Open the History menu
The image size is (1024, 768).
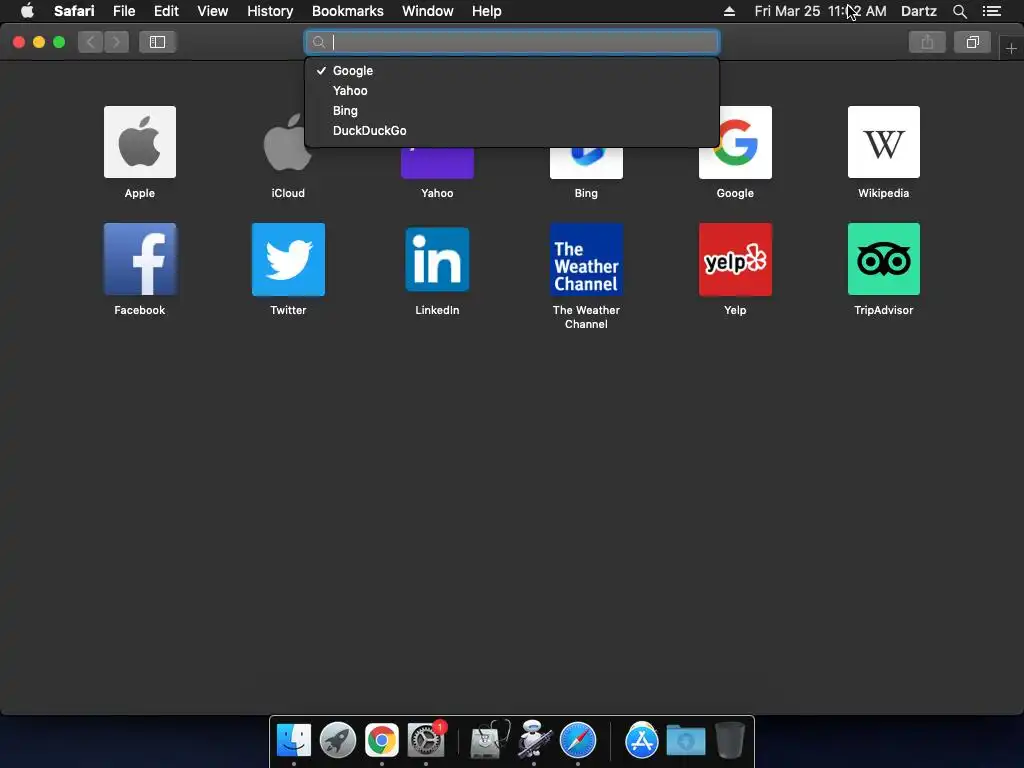[x=270, y=11]
